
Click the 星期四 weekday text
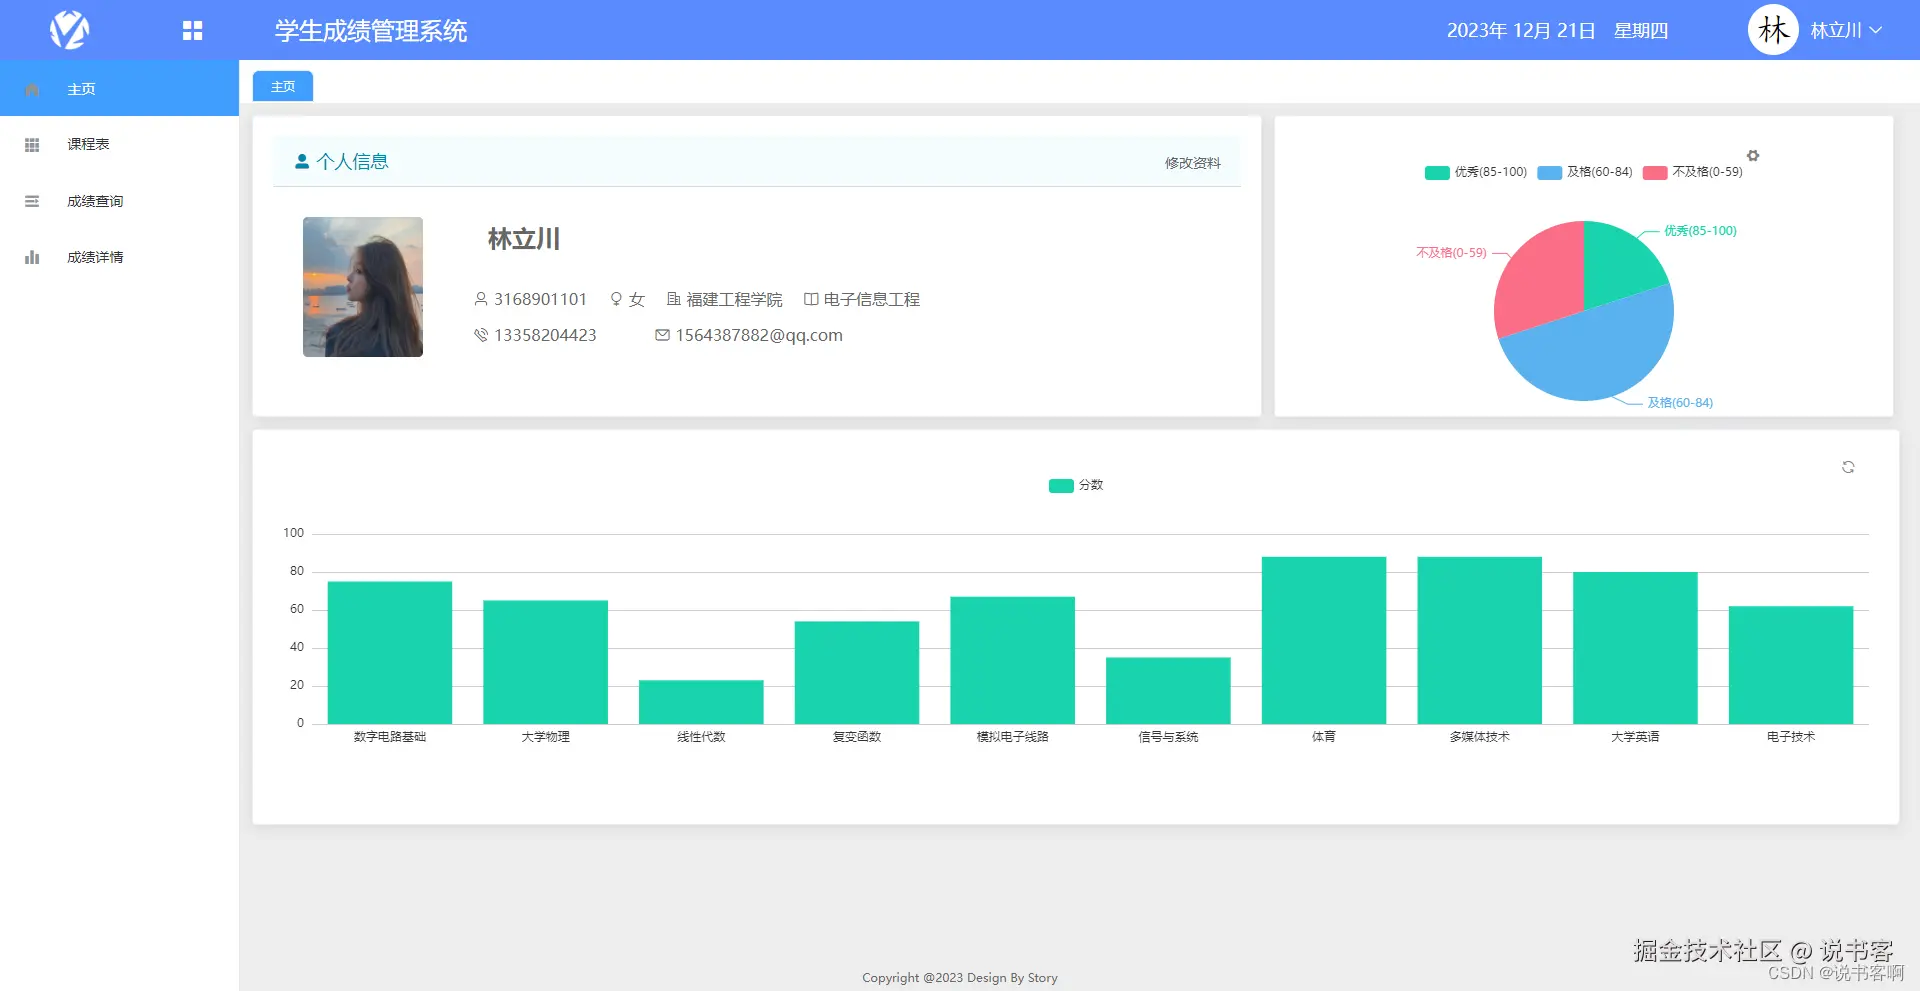click(x=1641, y=31)
